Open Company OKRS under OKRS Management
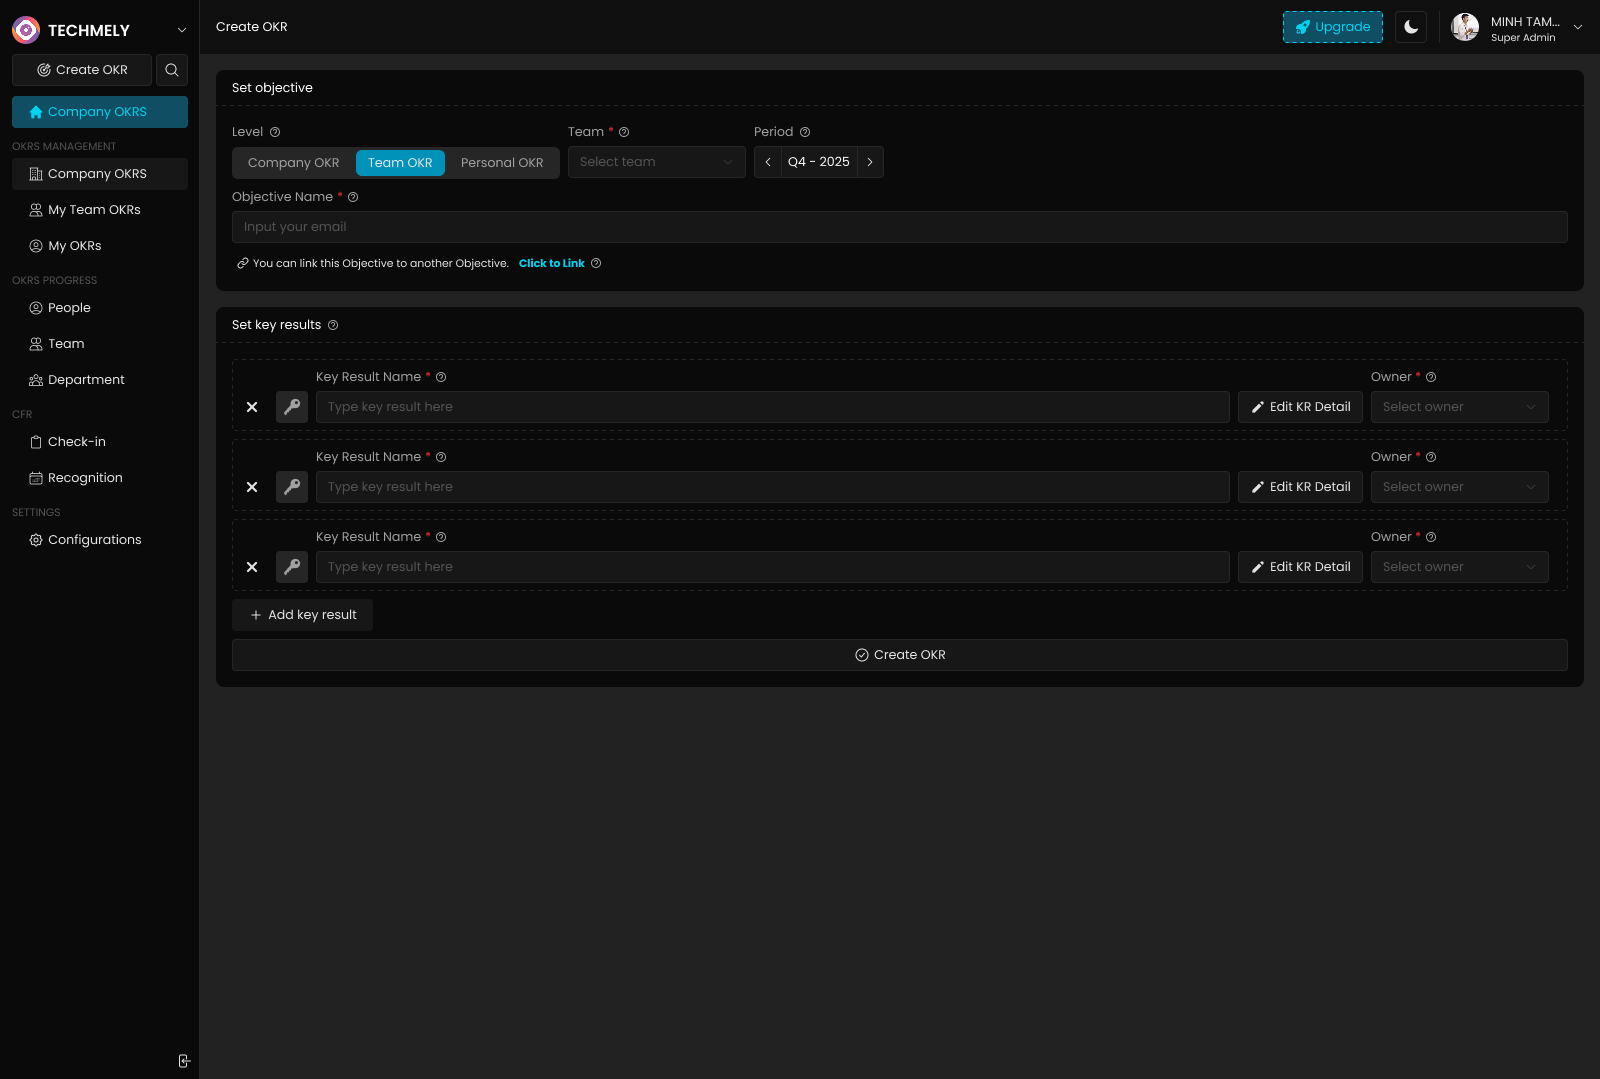 click(x=100, y=174)
